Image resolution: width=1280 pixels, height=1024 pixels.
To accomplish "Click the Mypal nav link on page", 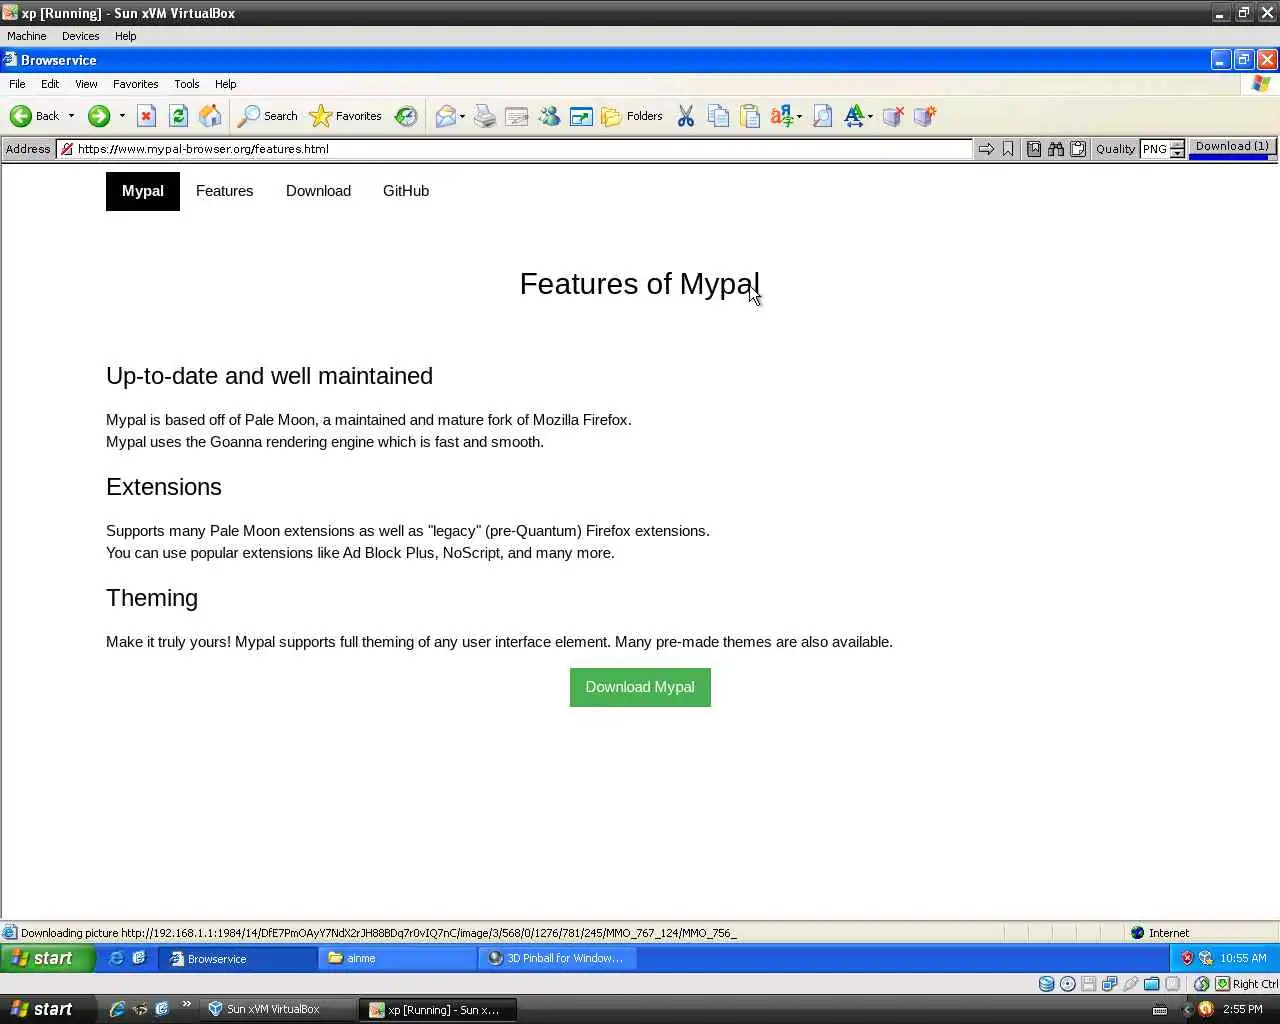I will pos(143,191).
